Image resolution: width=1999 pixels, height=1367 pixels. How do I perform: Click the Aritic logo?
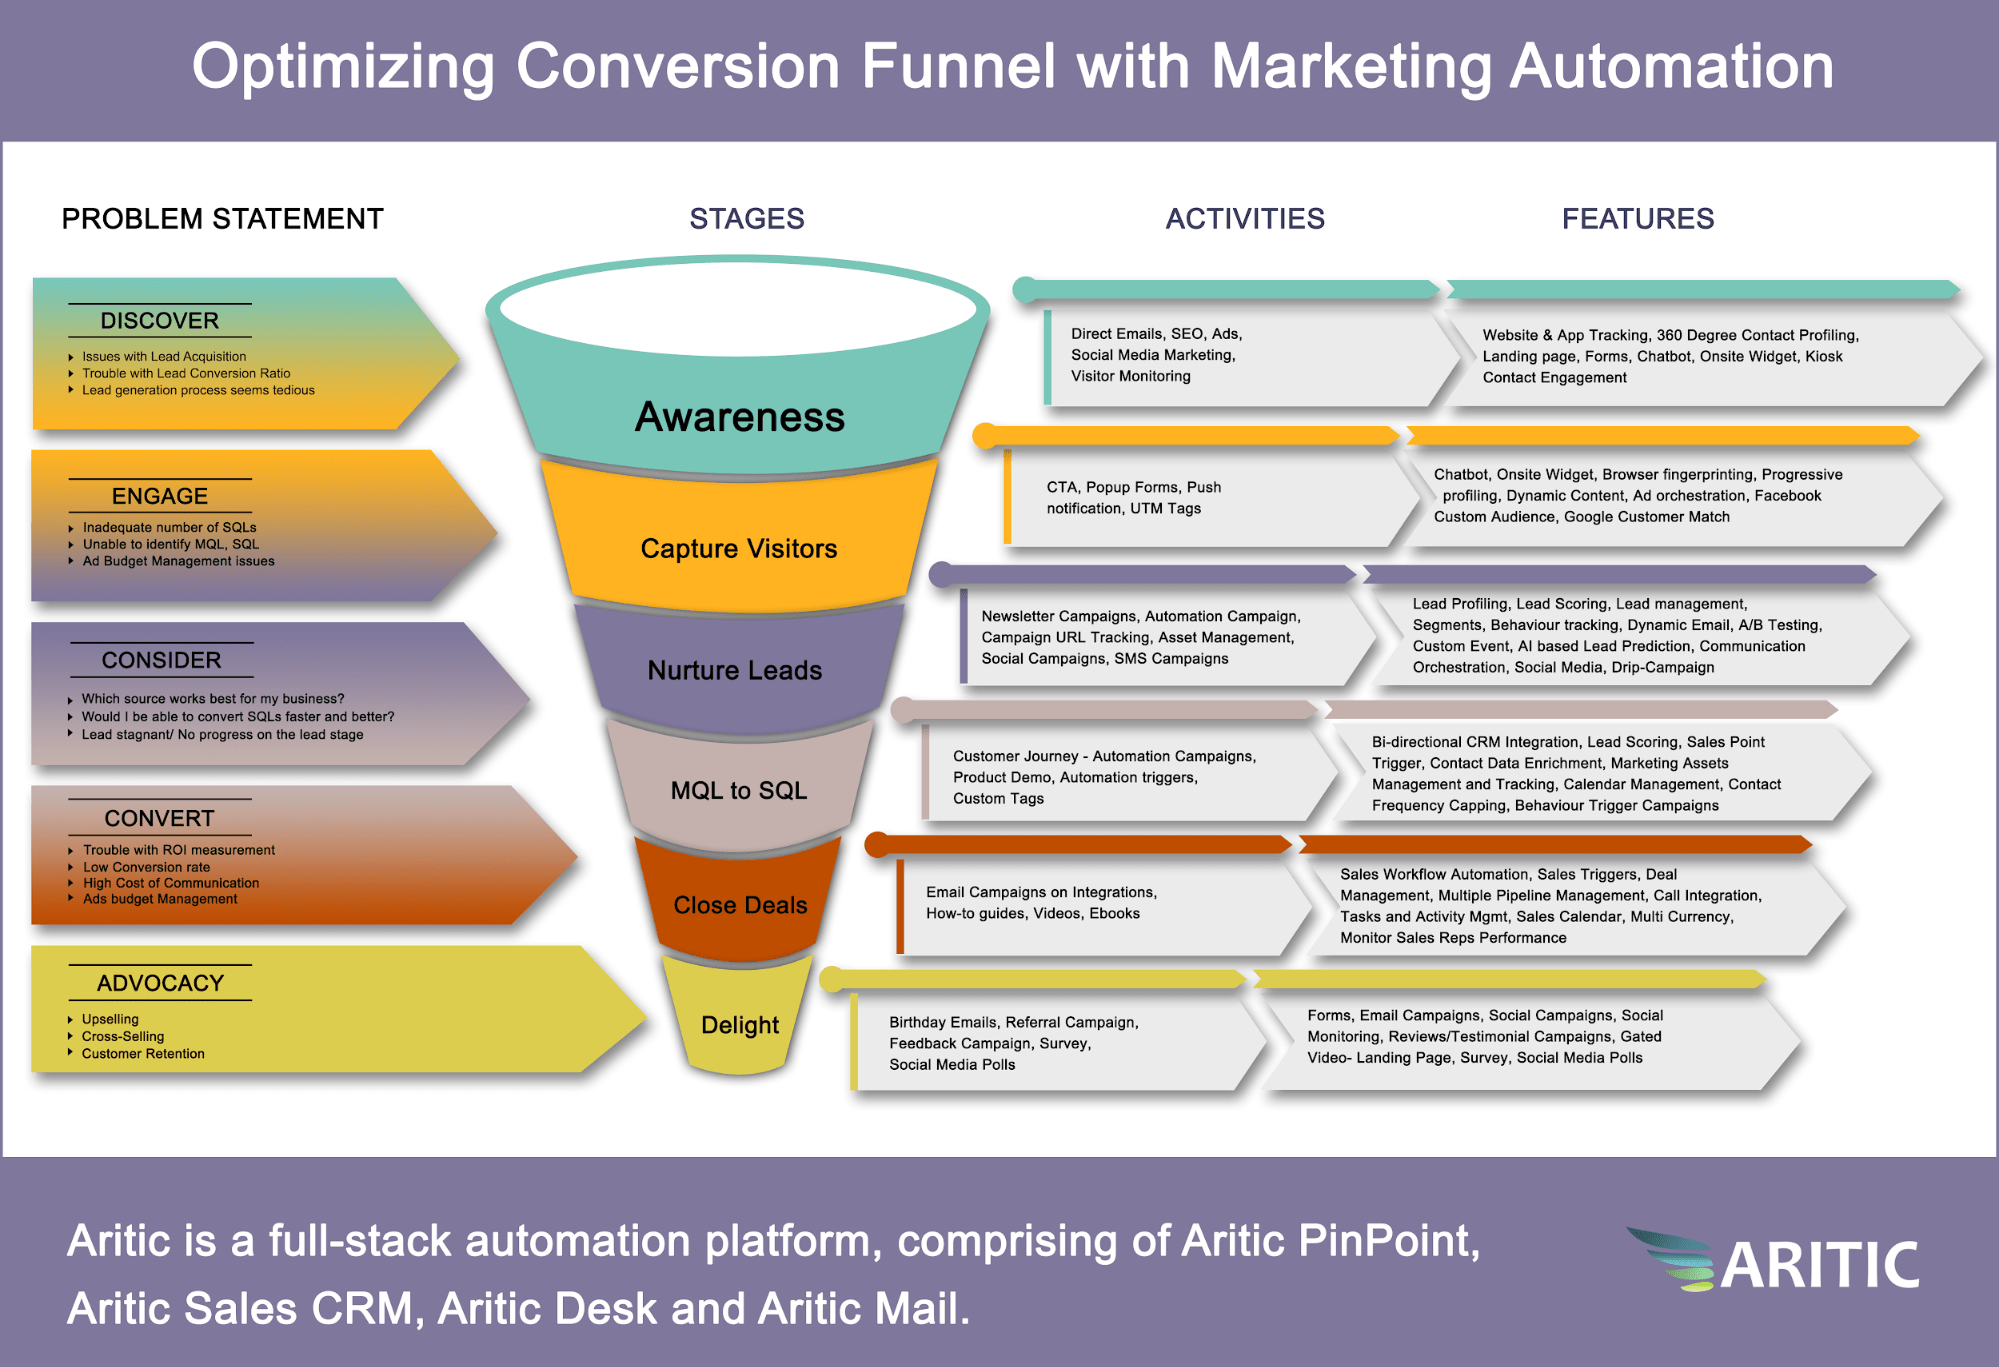click(x=1772, y=1260)
